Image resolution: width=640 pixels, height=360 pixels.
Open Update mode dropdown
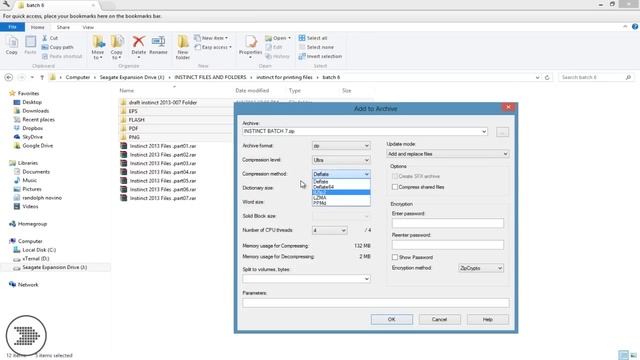tap(447, 154)
